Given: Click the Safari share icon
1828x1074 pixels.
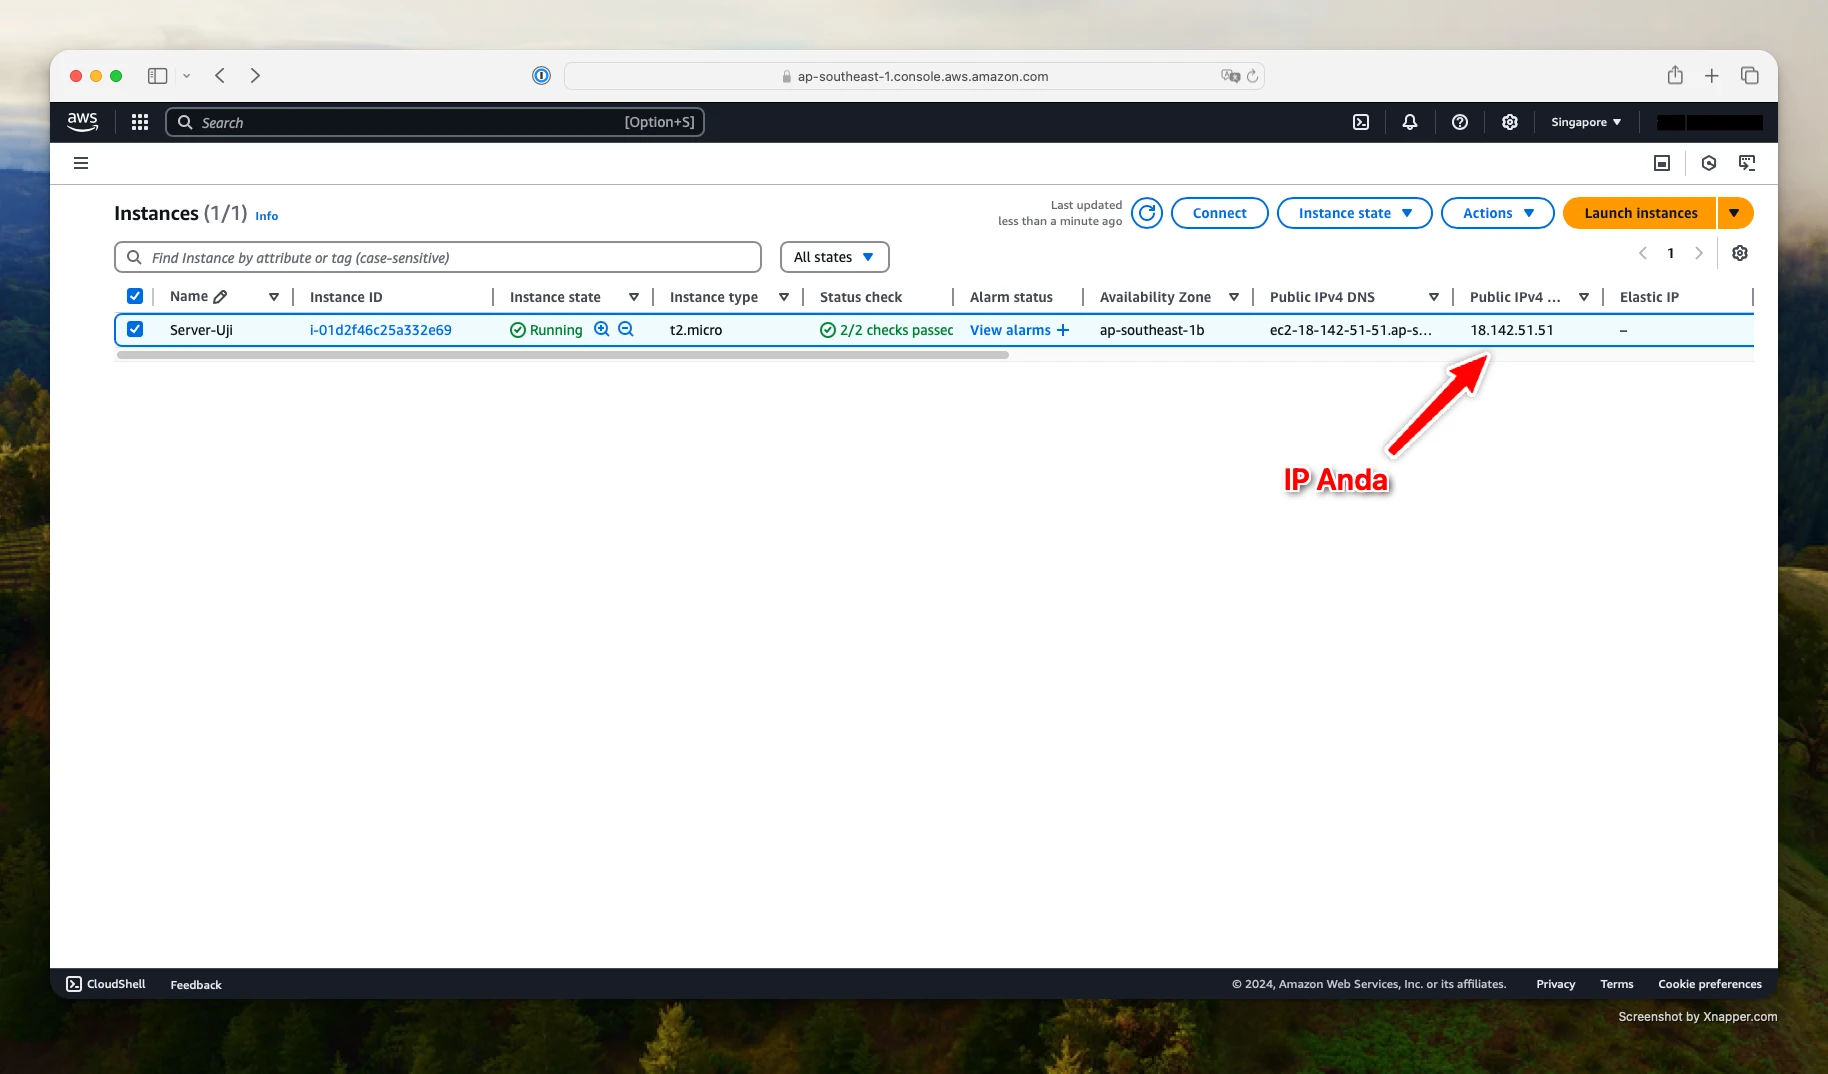Looking at the screenshot, I should point(1675,76).
